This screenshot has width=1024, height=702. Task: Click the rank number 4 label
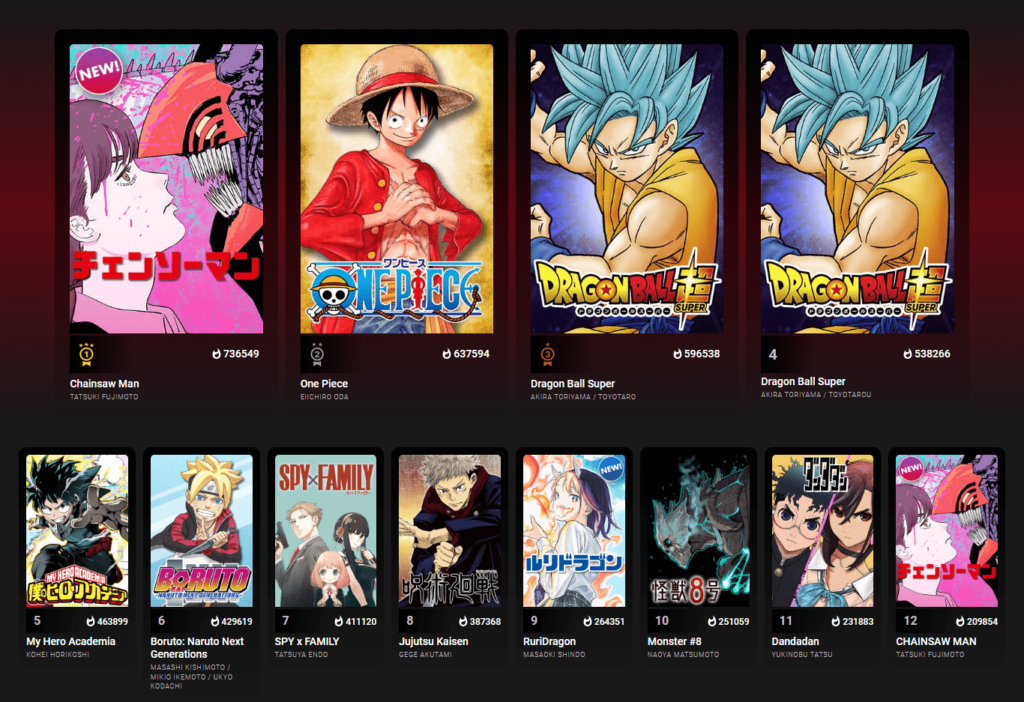coord(773,355)
